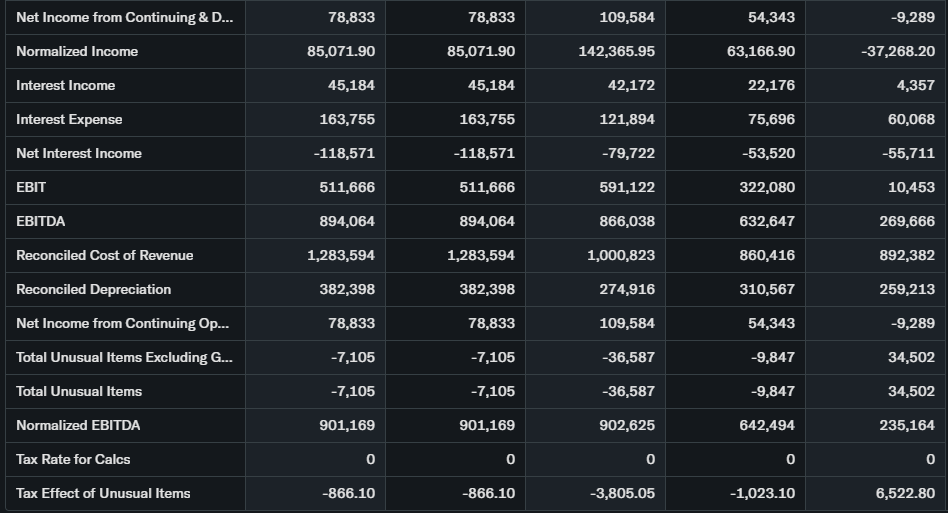This screenshot has width=948, height=513.
Task: Click the "Reconciled Cost of Revenue" label
Action: [x=105, y=255]
